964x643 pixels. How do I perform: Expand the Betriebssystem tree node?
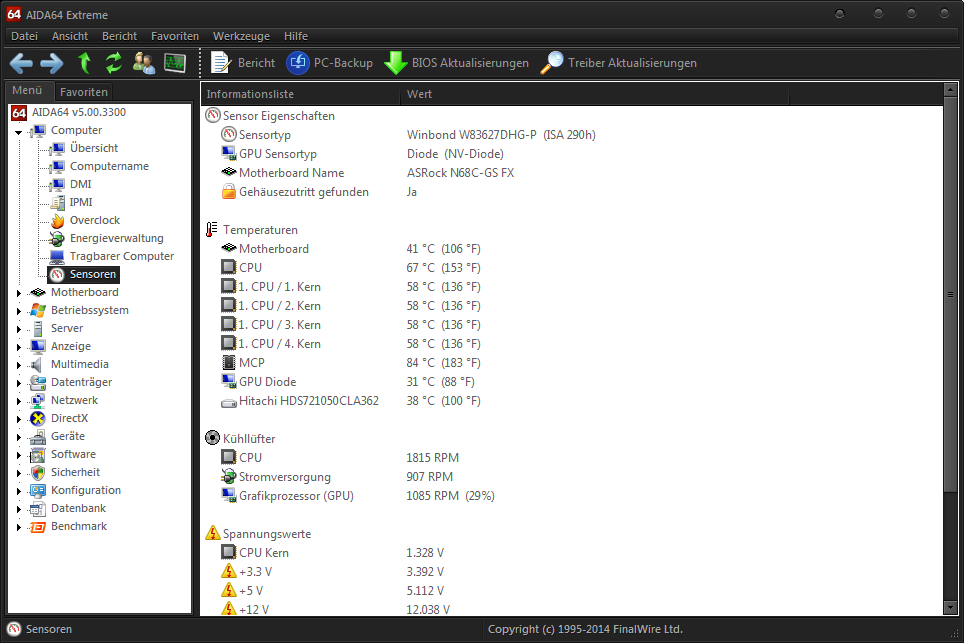(18, 311)
